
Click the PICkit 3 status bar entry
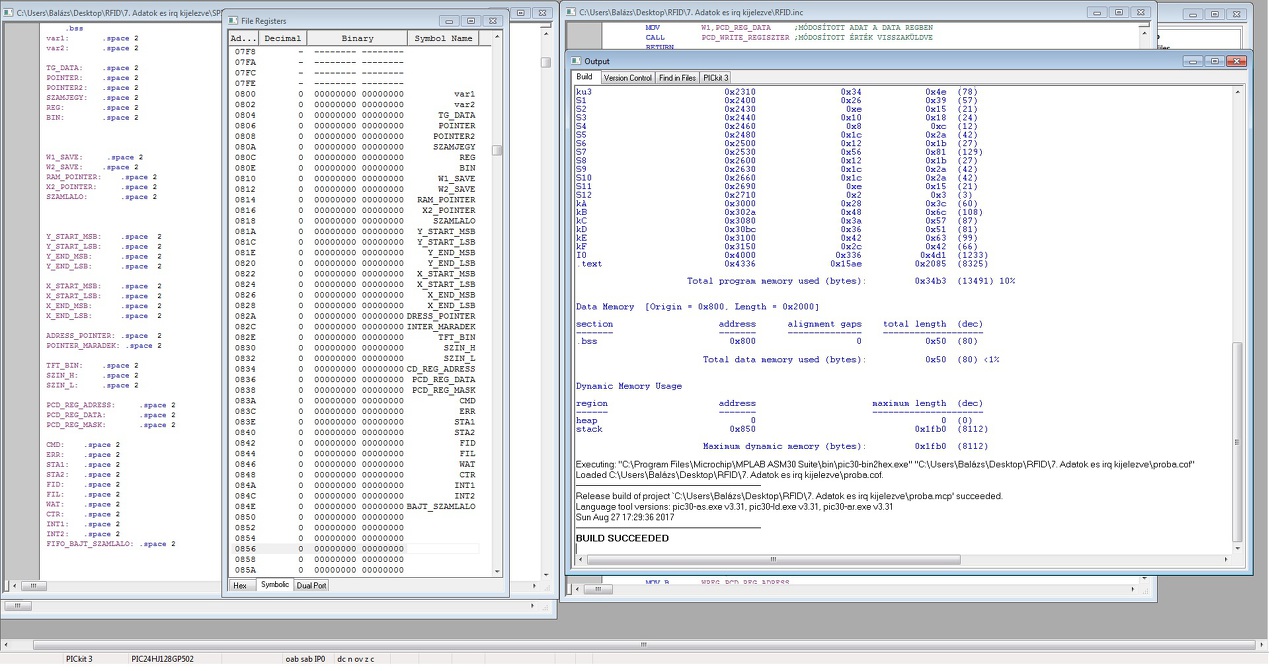point(79,659)
